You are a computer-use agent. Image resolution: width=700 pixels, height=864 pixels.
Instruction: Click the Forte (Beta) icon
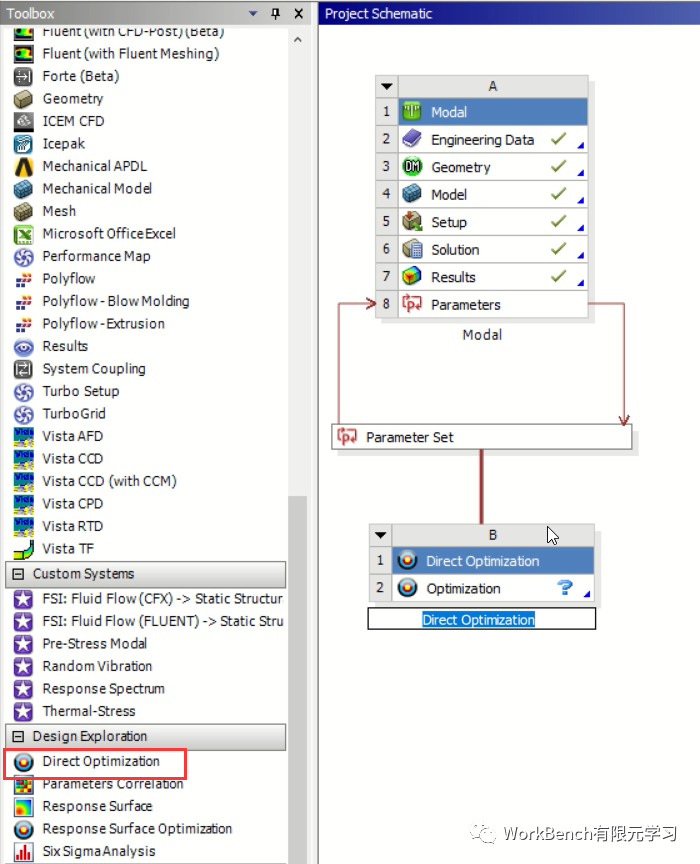pos(23,77)
